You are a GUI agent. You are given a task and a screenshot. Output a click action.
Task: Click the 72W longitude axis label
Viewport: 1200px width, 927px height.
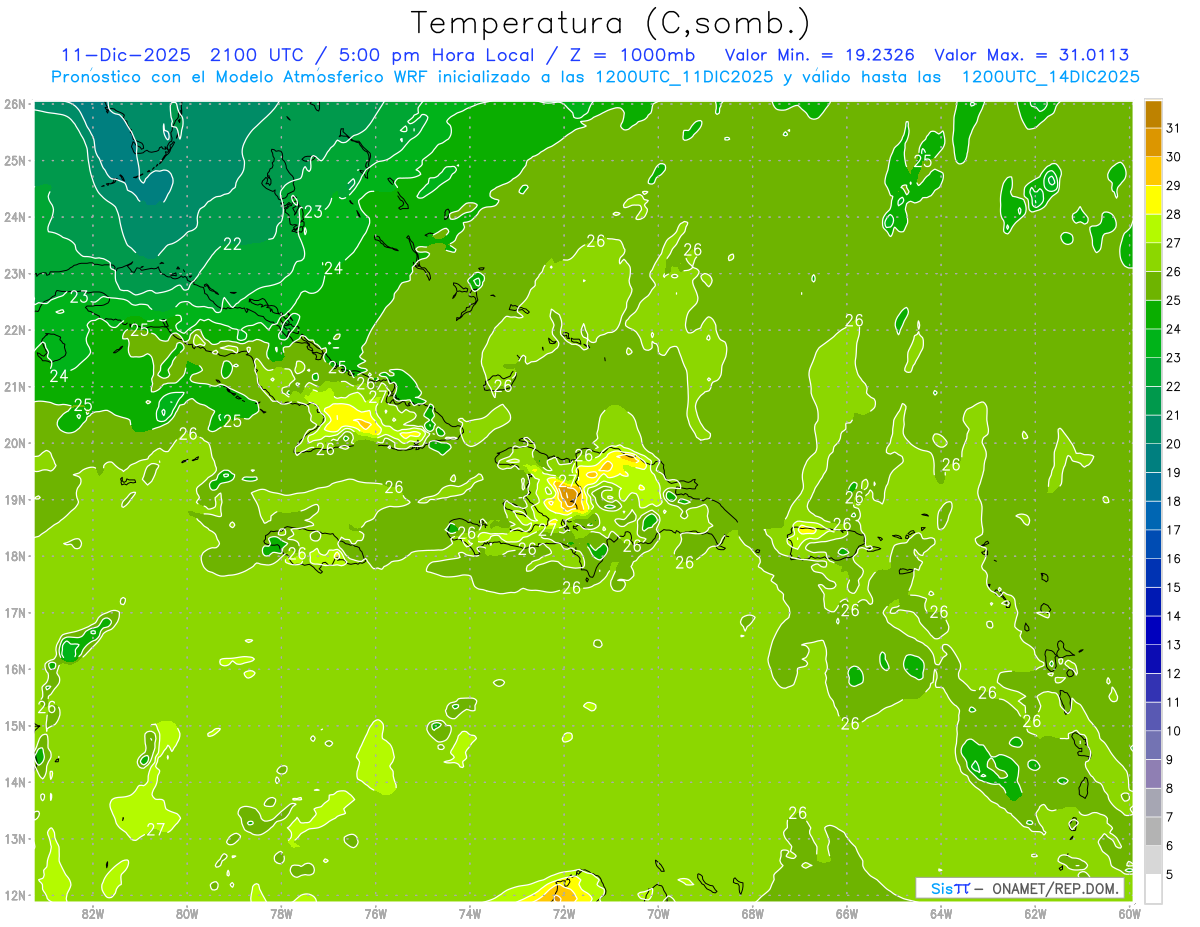tap(564, 913)
